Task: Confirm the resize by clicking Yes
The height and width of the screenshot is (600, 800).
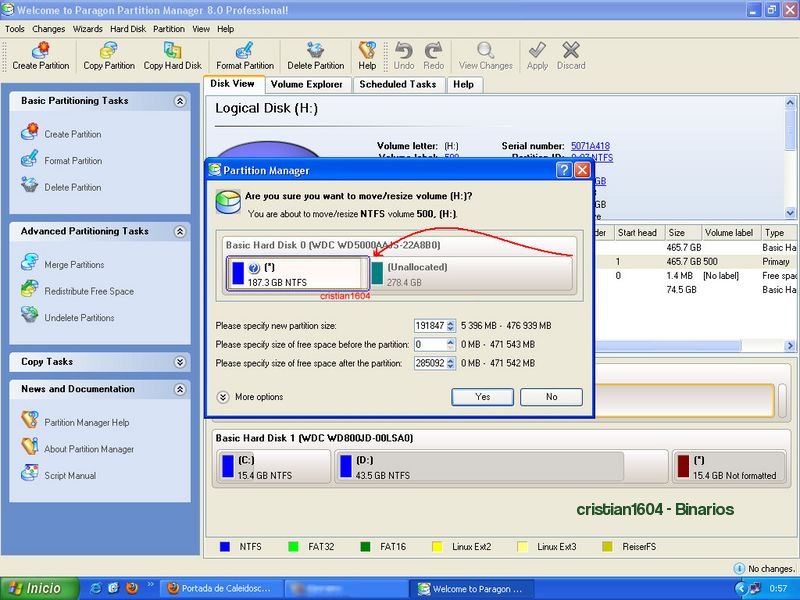Action: tap(483, 397)
